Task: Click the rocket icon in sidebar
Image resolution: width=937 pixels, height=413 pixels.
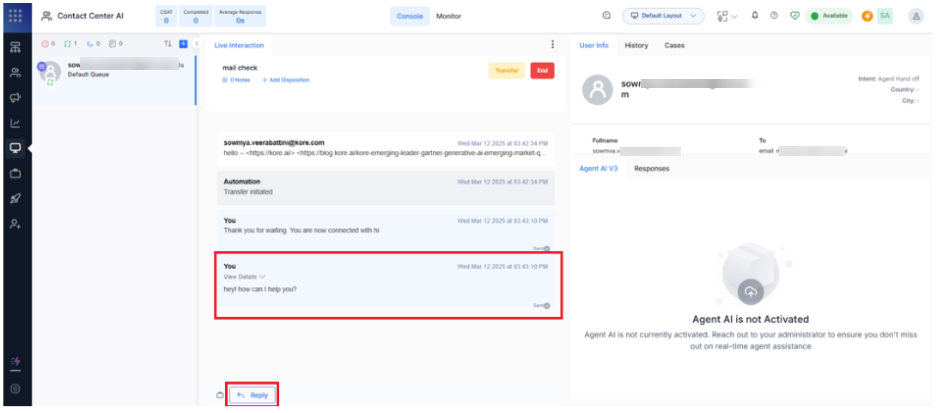Action: click(15, 199)
